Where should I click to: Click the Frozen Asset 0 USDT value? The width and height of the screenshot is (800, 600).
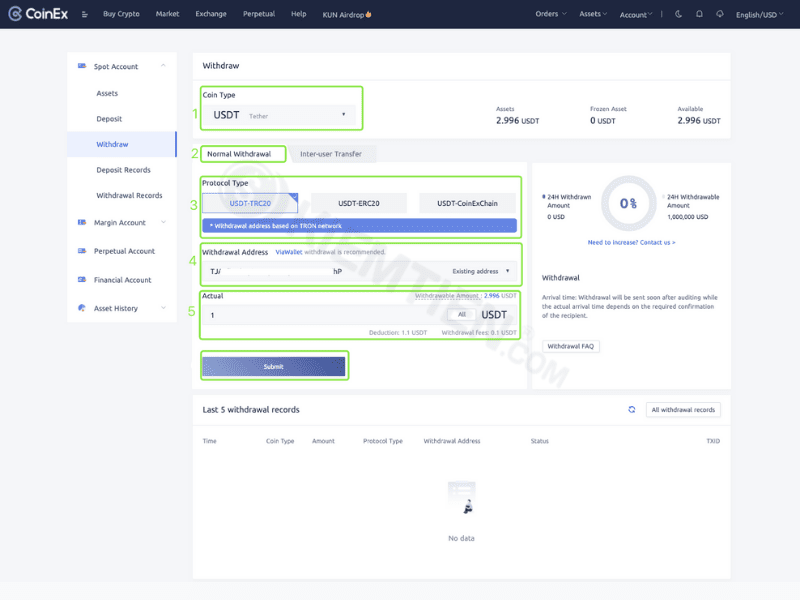tap(603, 120)
